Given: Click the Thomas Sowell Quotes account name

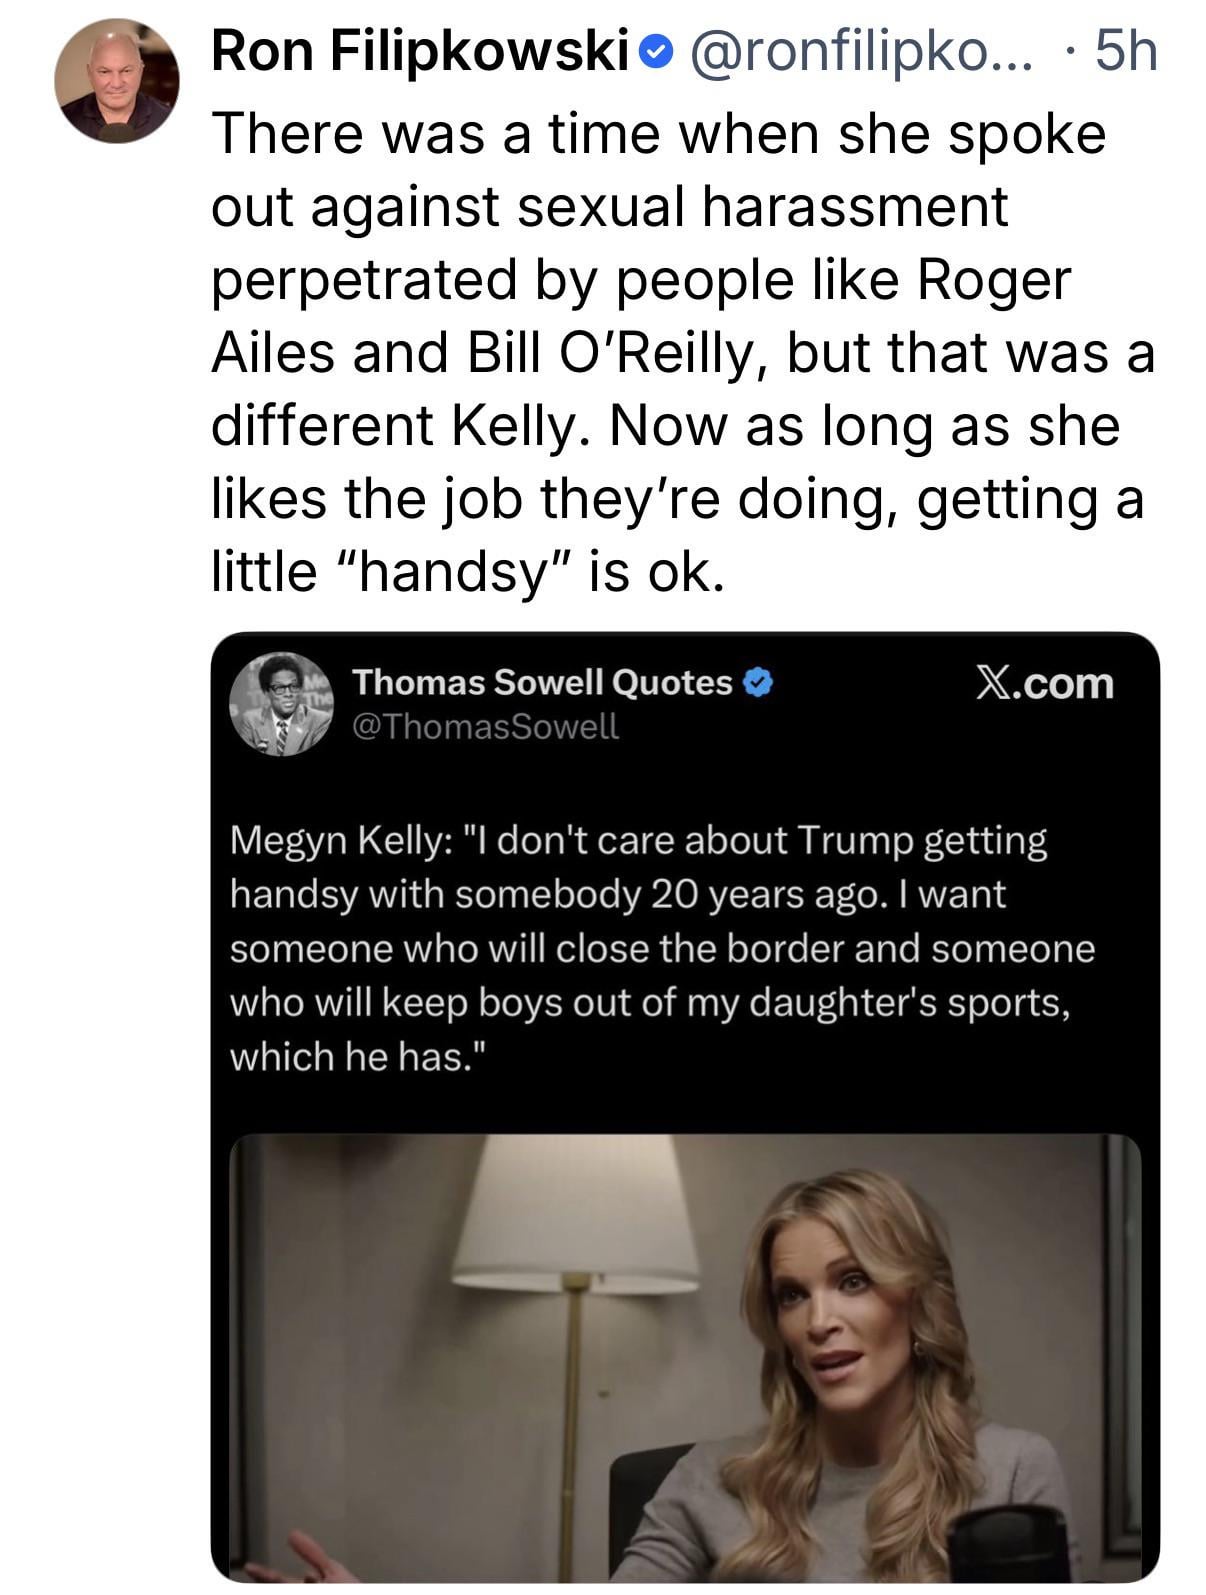Looking at the screenshot, I should pyautogui.click(x=542, y=682).
